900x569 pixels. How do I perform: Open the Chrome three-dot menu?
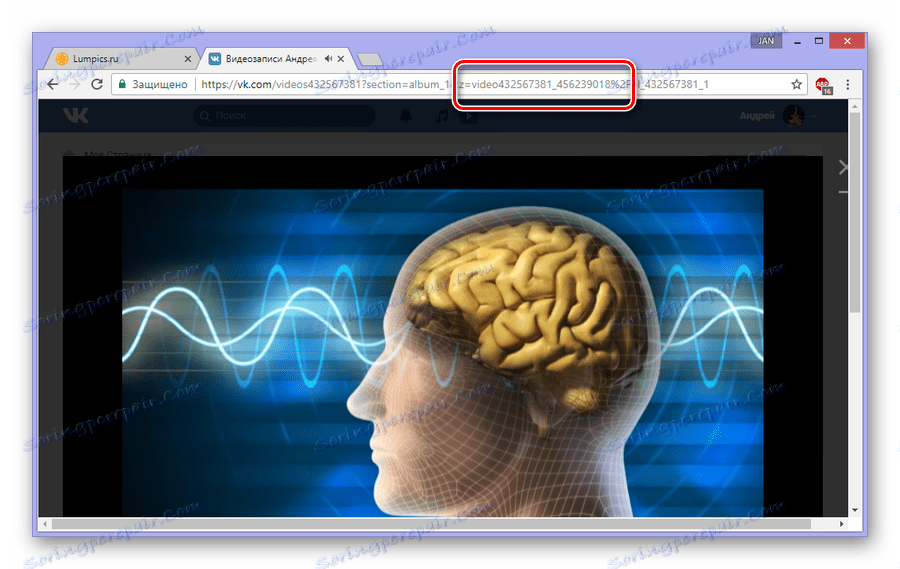848,84
